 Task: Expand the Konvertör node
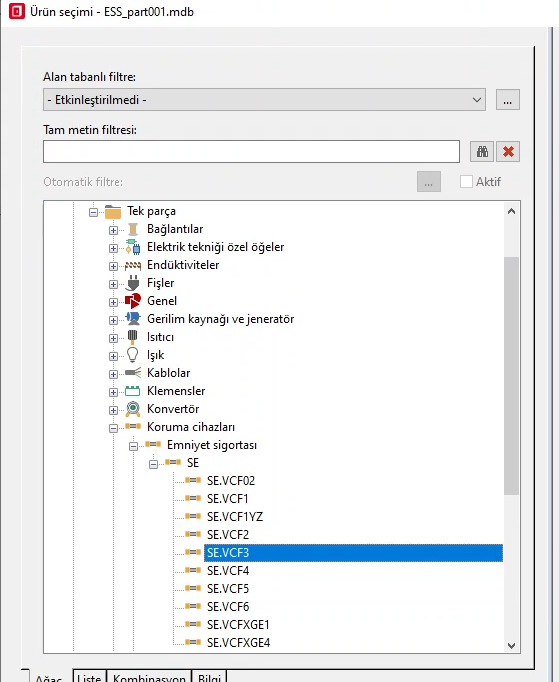(x=113, y=411)
